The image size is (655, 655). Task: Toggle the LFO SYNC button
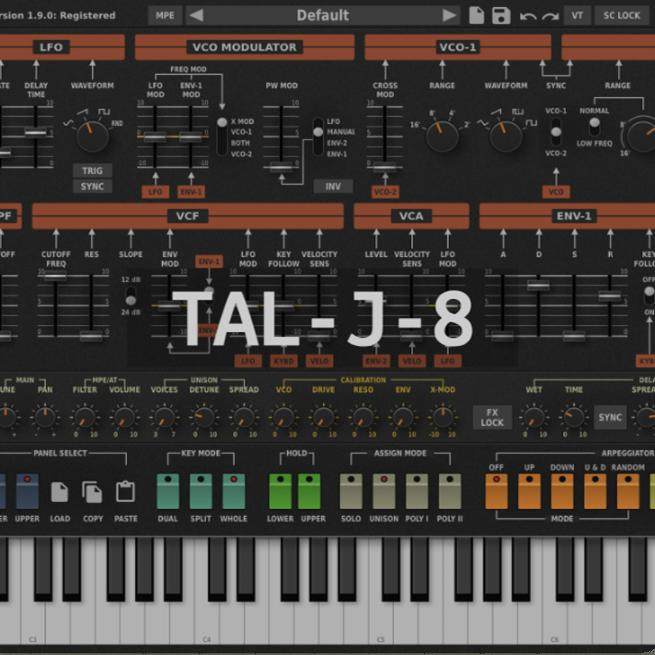tap(92, 186)
